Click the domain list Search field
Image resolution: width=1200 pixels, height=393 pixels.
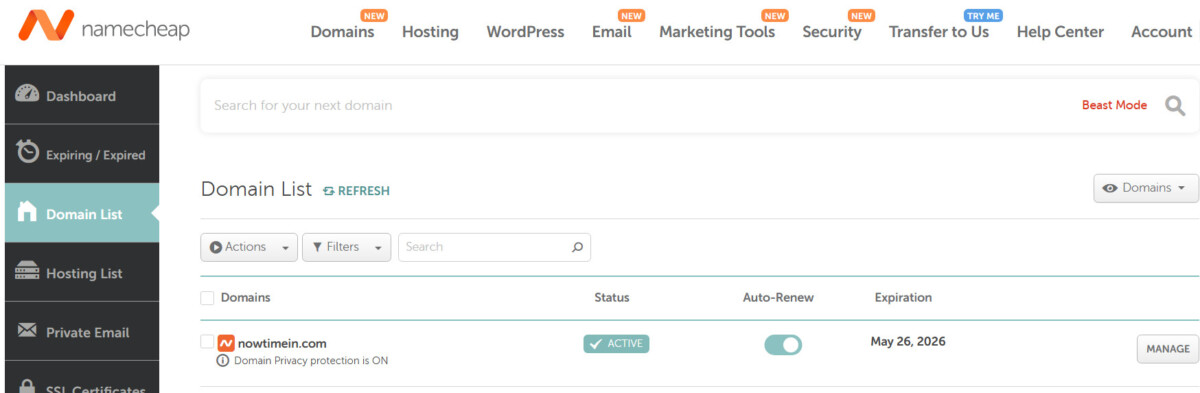[x=494, y=247]
